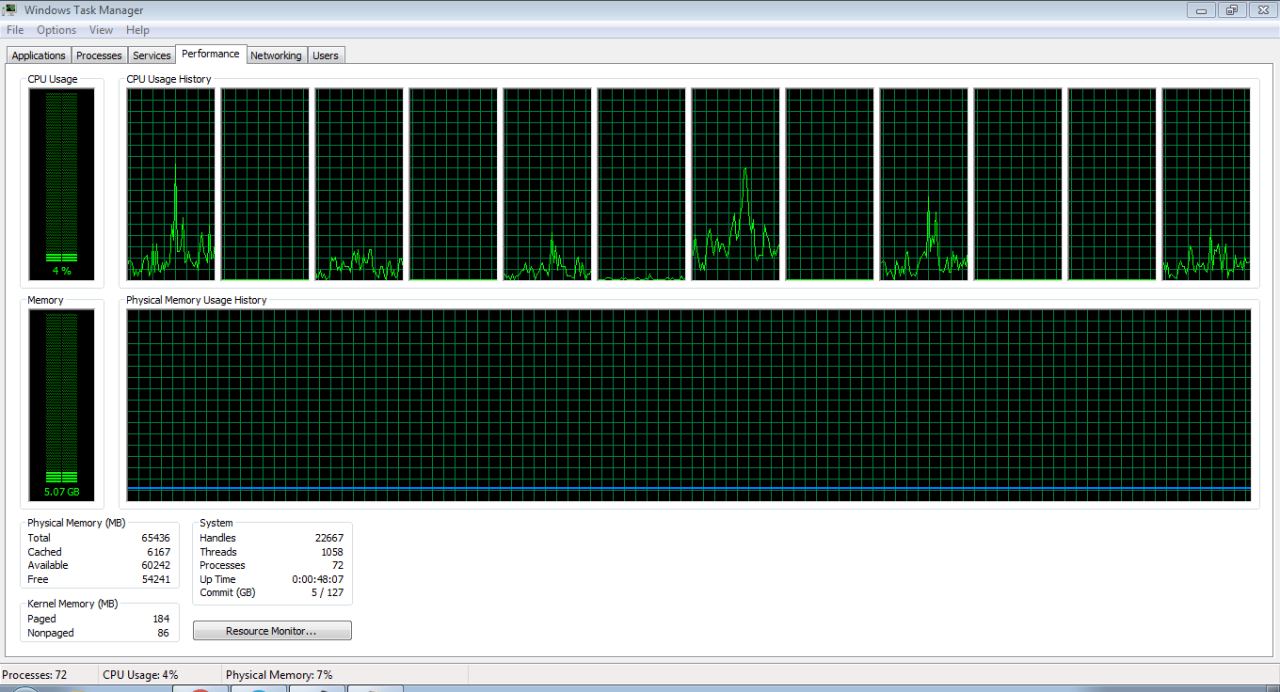This screenshot has width=1280, height=692.
Task: Click the Commit (GB) value 5 / 127
Action: 326,592
